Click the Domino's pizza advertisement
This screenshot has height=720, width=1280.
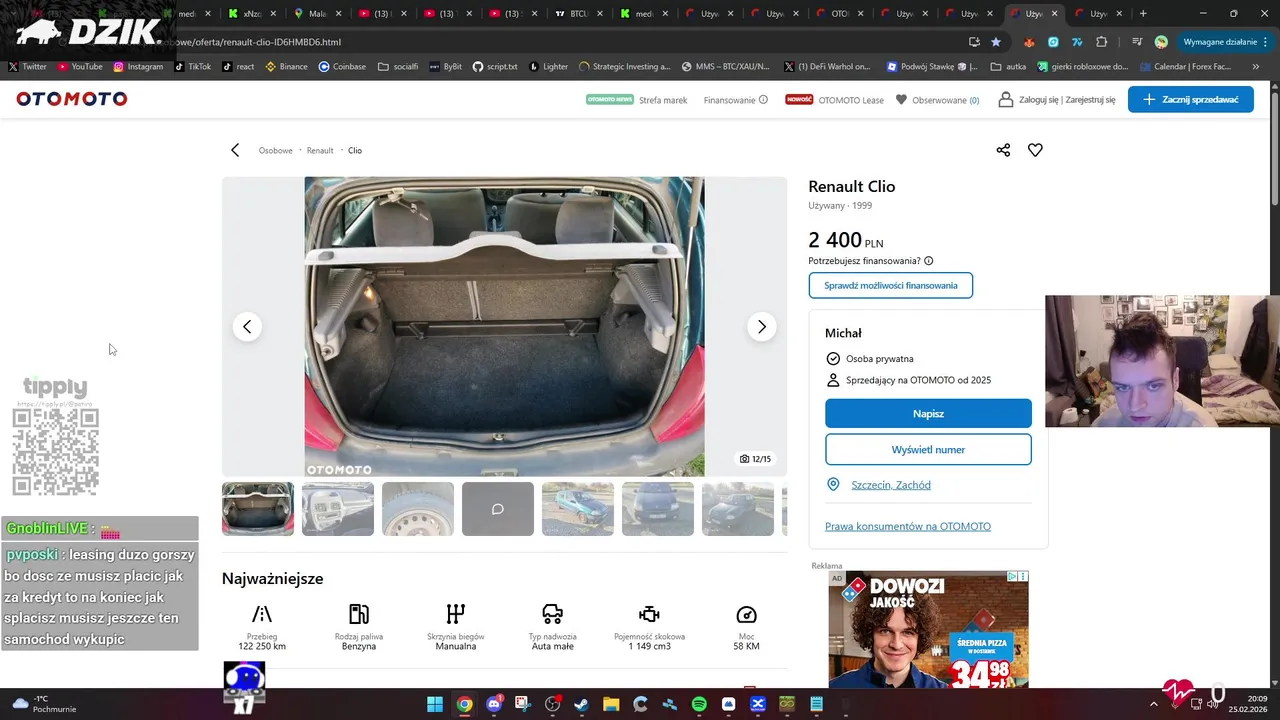coord(928,629)
